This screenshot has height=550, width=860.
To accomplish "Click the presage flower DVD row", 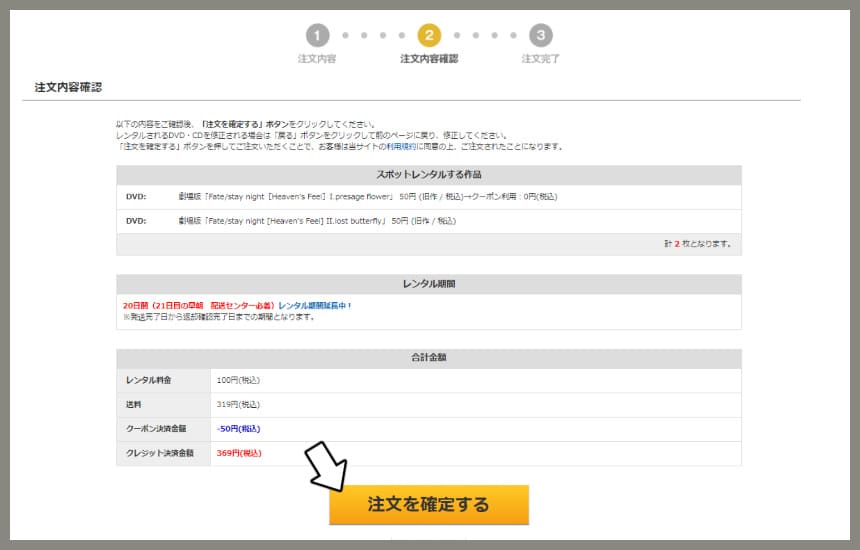I will [429, 197].
